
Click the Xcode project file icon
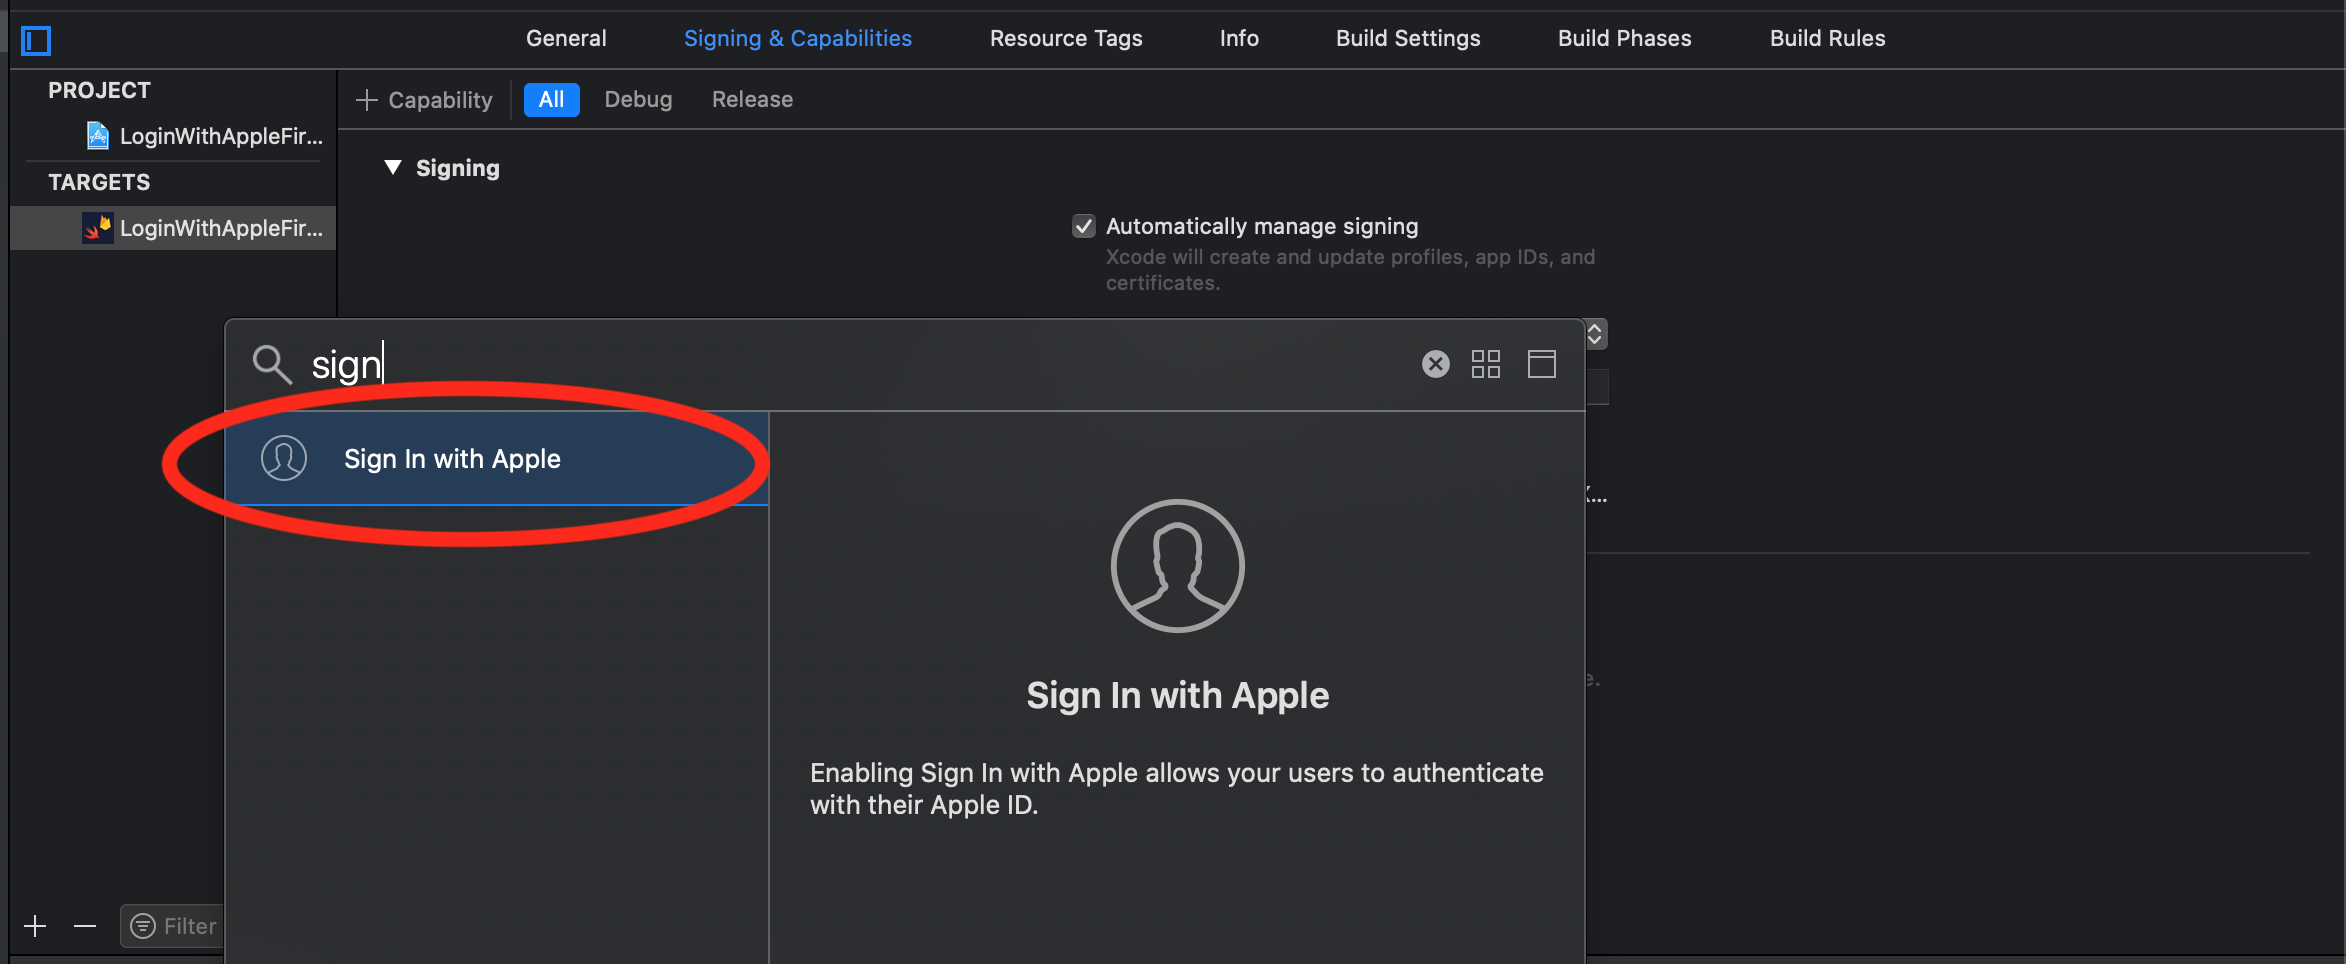(x=98, y=135)
